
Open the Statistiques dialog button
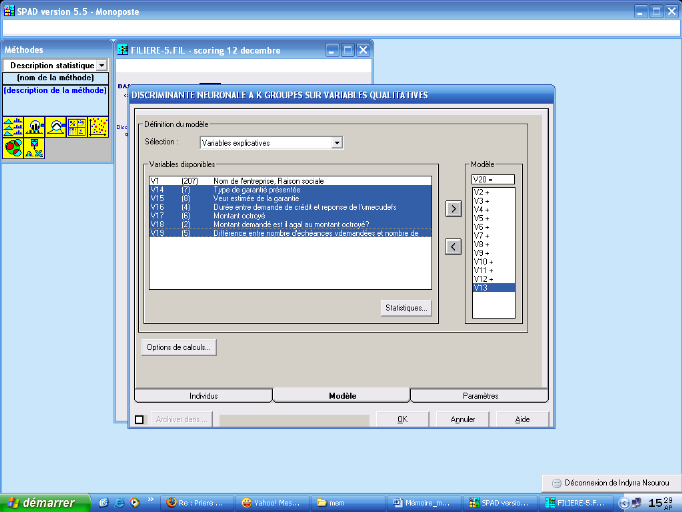[x=406, y=308]
